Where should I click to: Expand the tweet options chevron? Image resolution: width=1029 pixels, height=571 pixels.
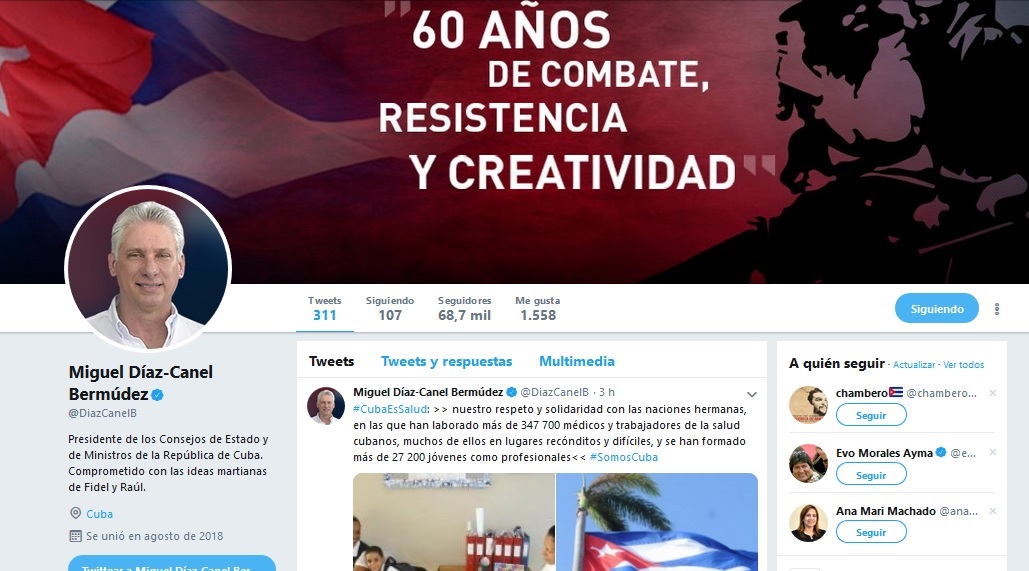752,394
